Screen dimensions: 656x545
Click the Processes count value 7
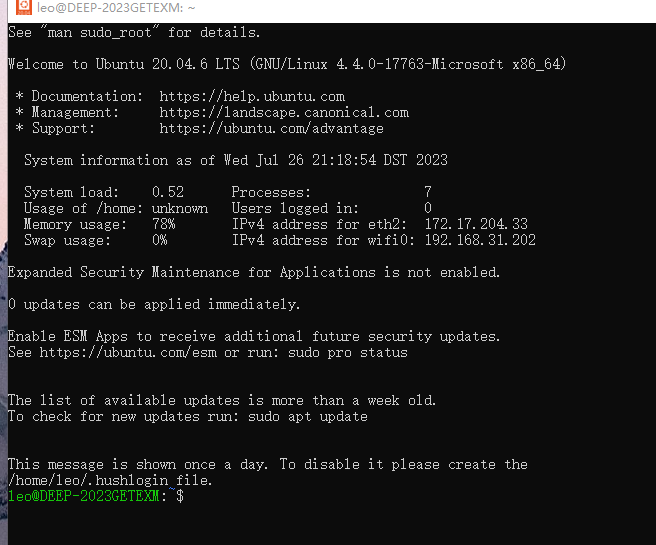(x=428, y=192)
